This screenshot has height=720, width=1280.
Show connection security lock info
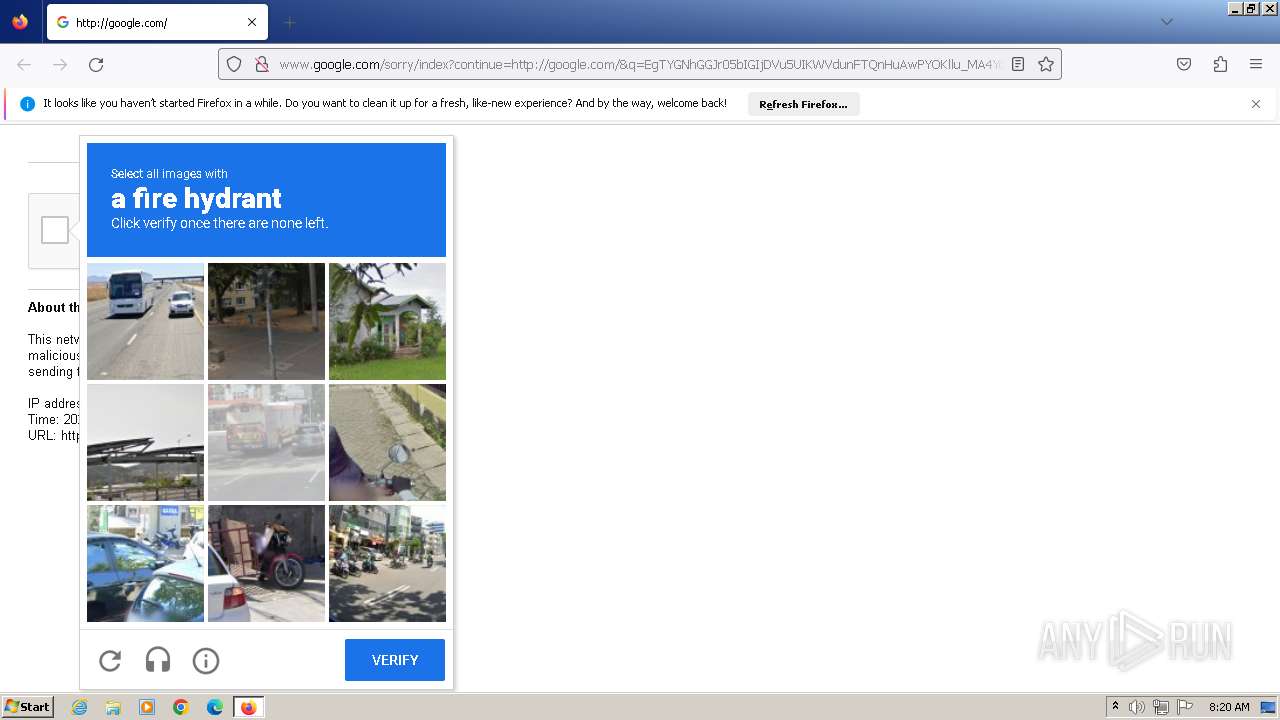coord(262,64)
